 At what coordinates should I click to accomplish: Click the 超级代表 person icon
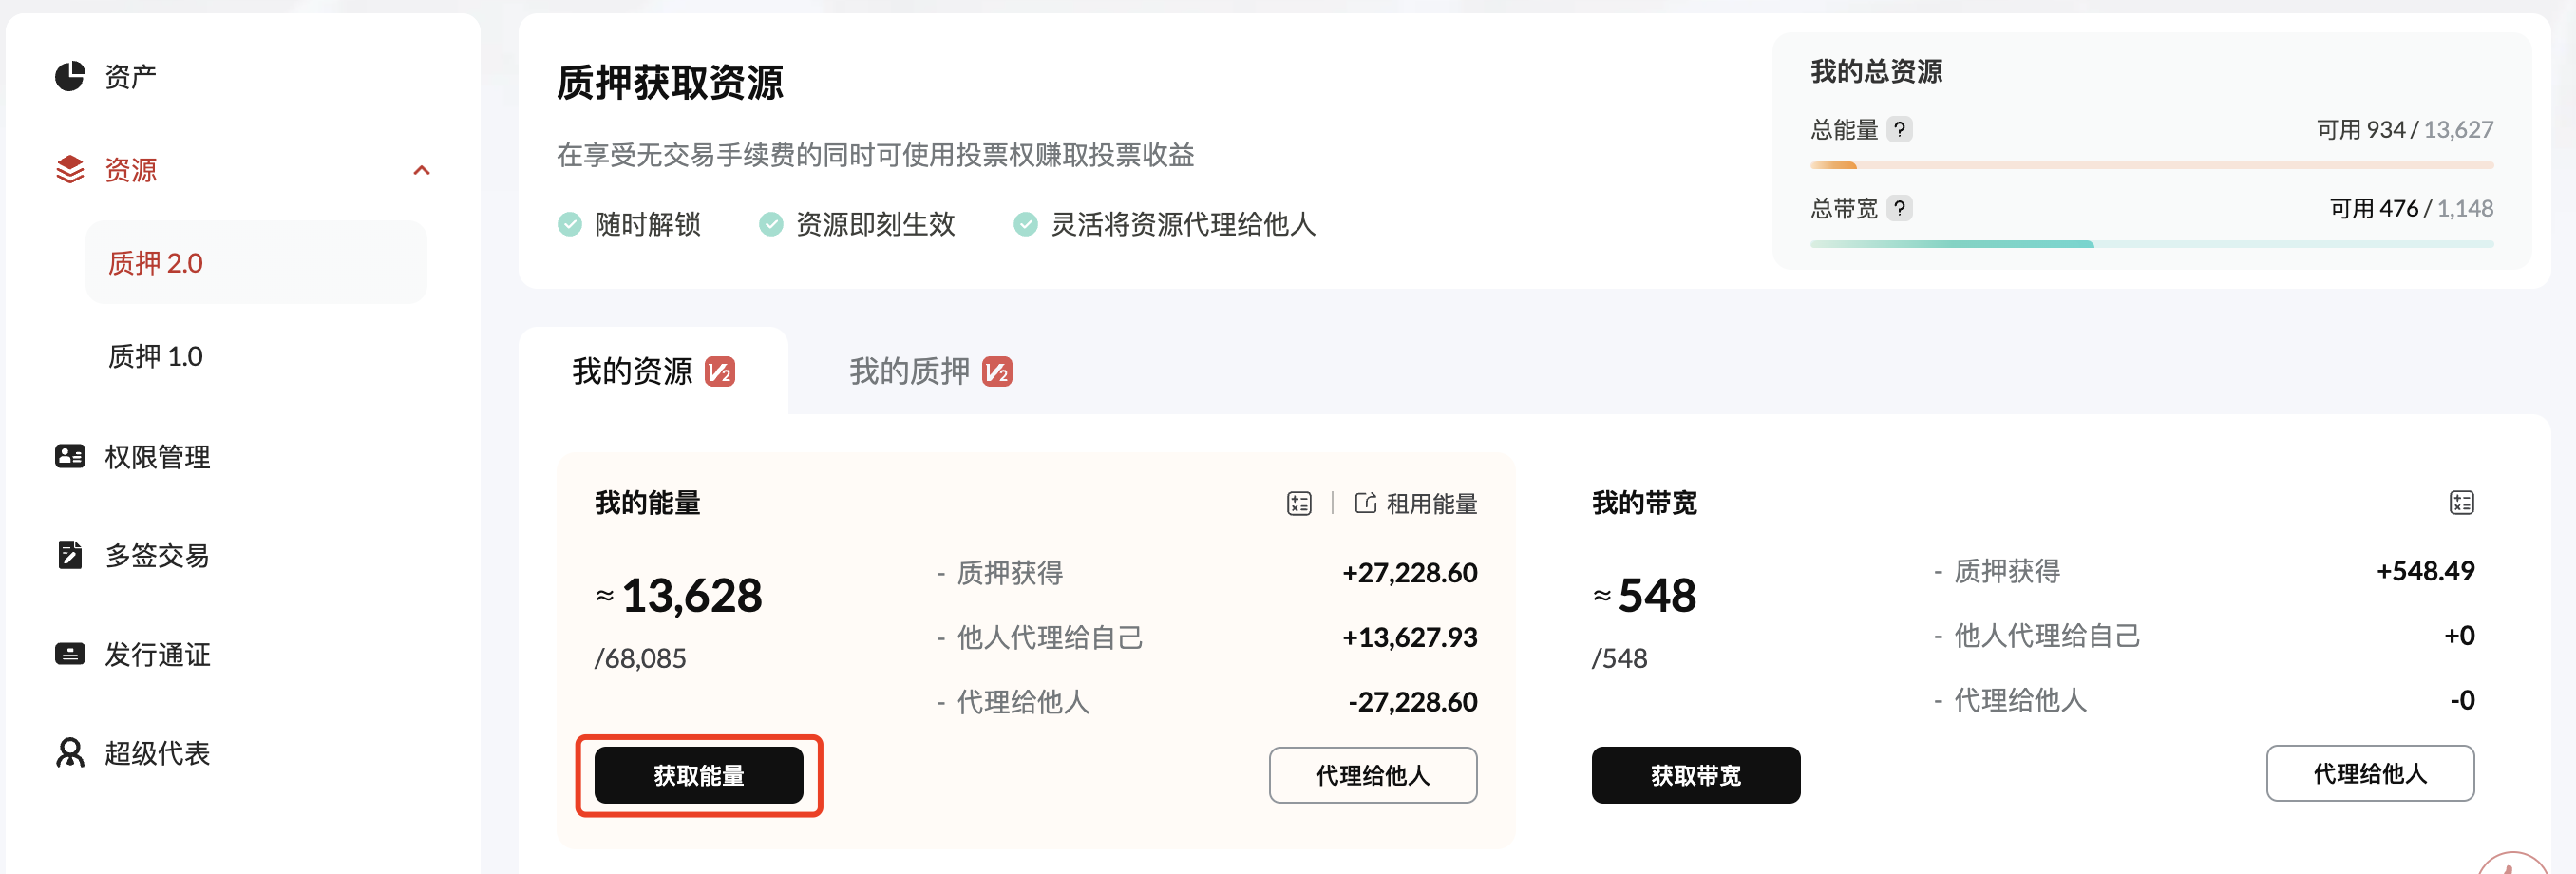coord(69,752)
